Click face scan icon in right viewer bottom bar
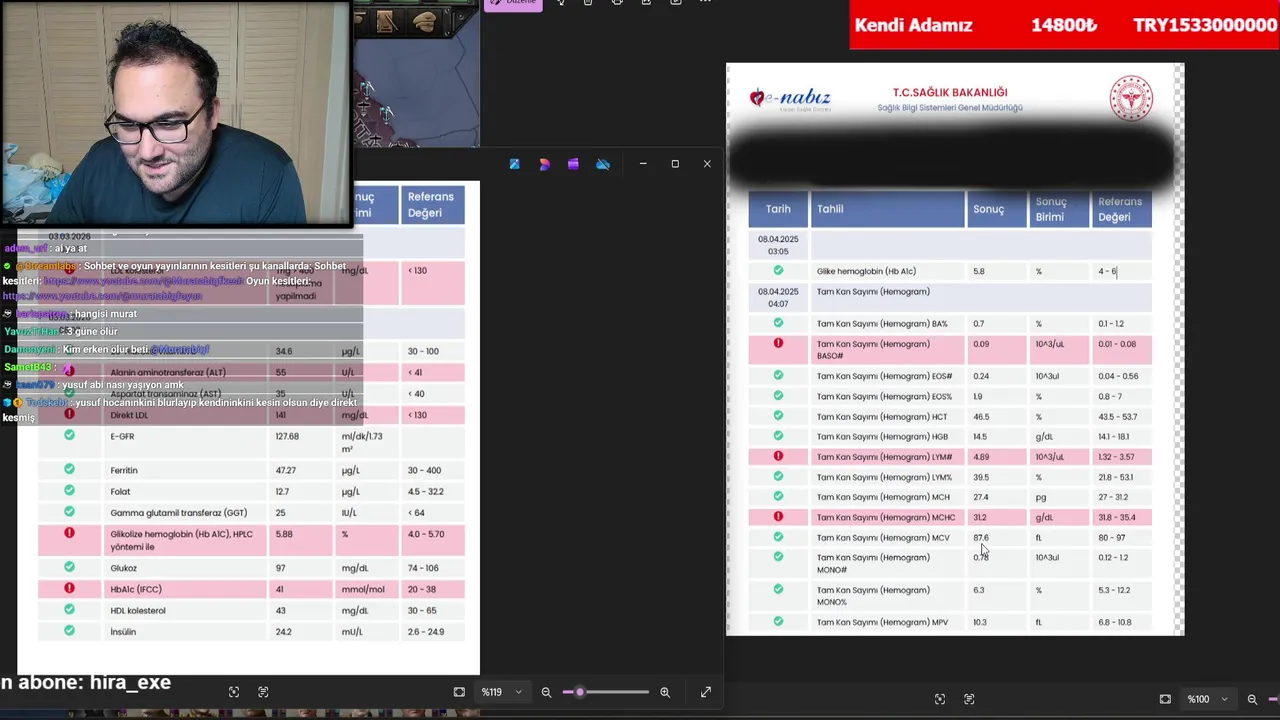This screenshot has width=1280, height=720. [x=939, y=699]
